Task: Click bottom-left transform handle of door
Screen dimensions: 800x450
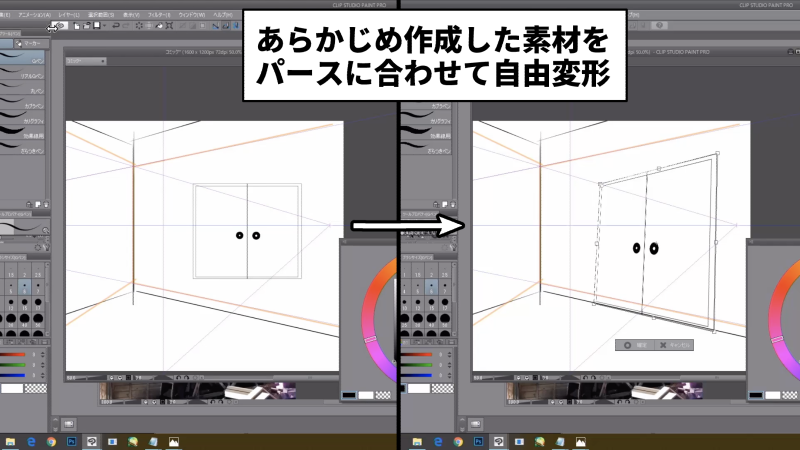Action: coord(594,304)
